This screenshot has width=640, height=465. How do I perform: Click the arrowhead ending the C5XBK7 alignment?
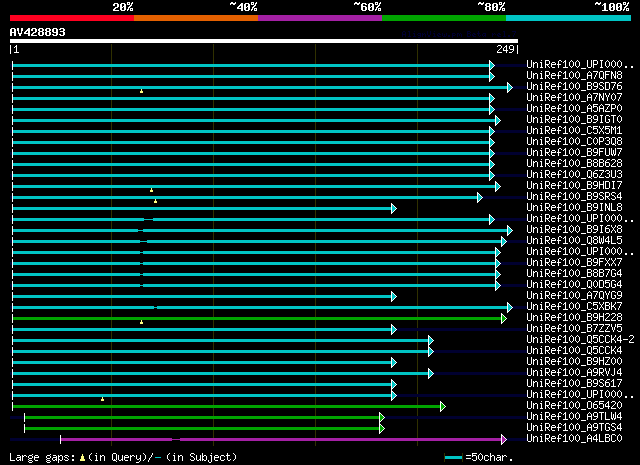510,307
